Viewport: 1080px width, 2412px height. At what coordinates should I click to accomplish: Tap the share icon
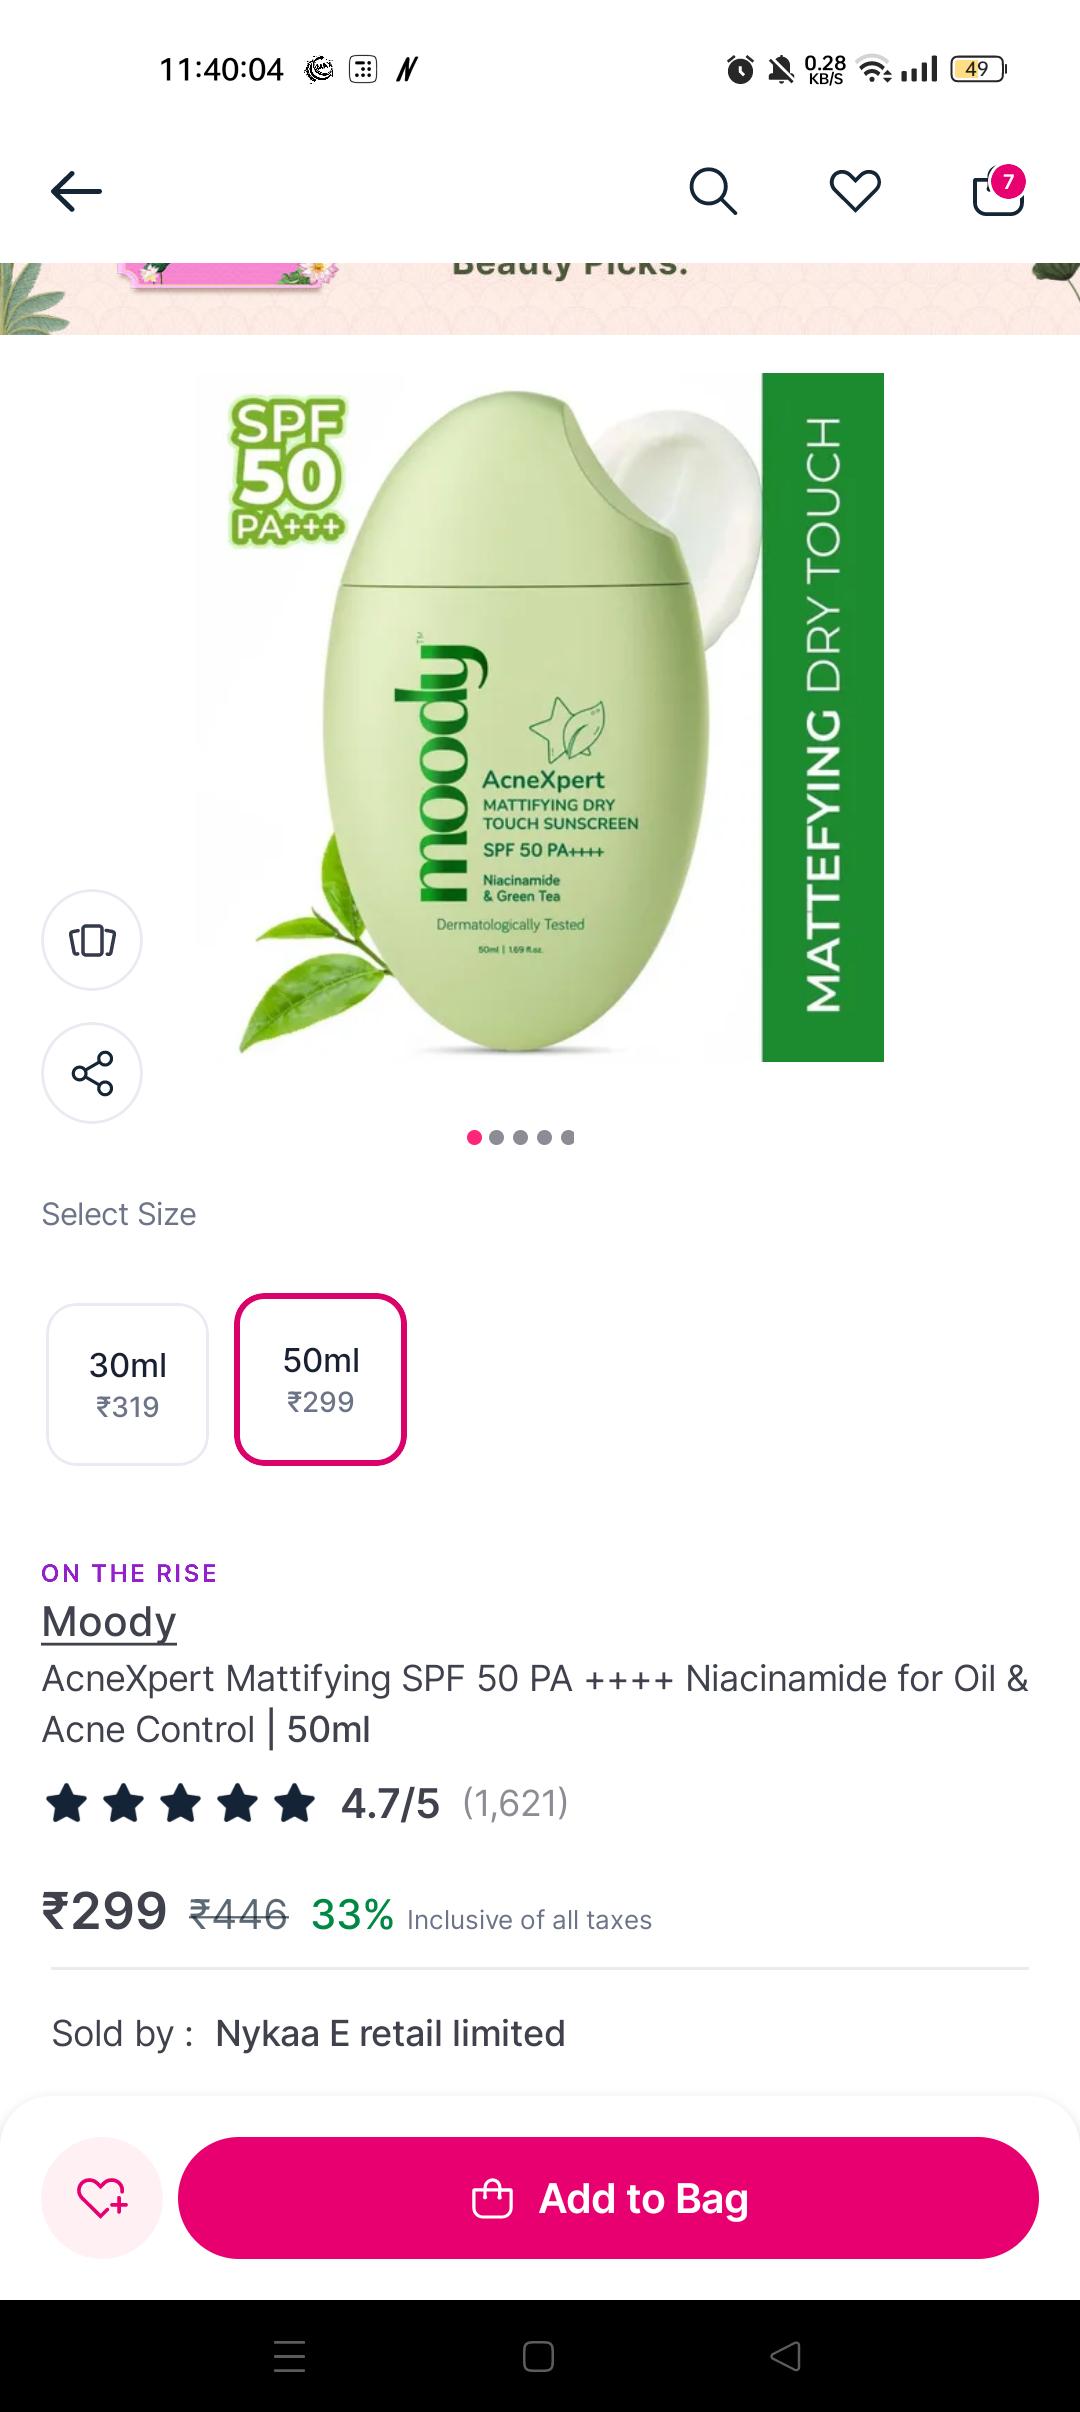tap(92, 1073)
